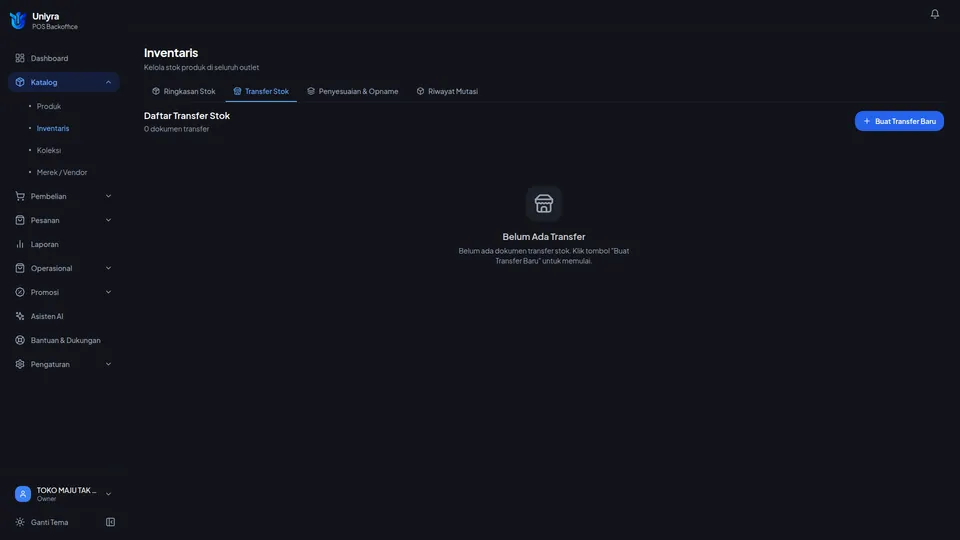Select the Transfer Stok tab
Screen dimensions: 960x540
point(261,91)
